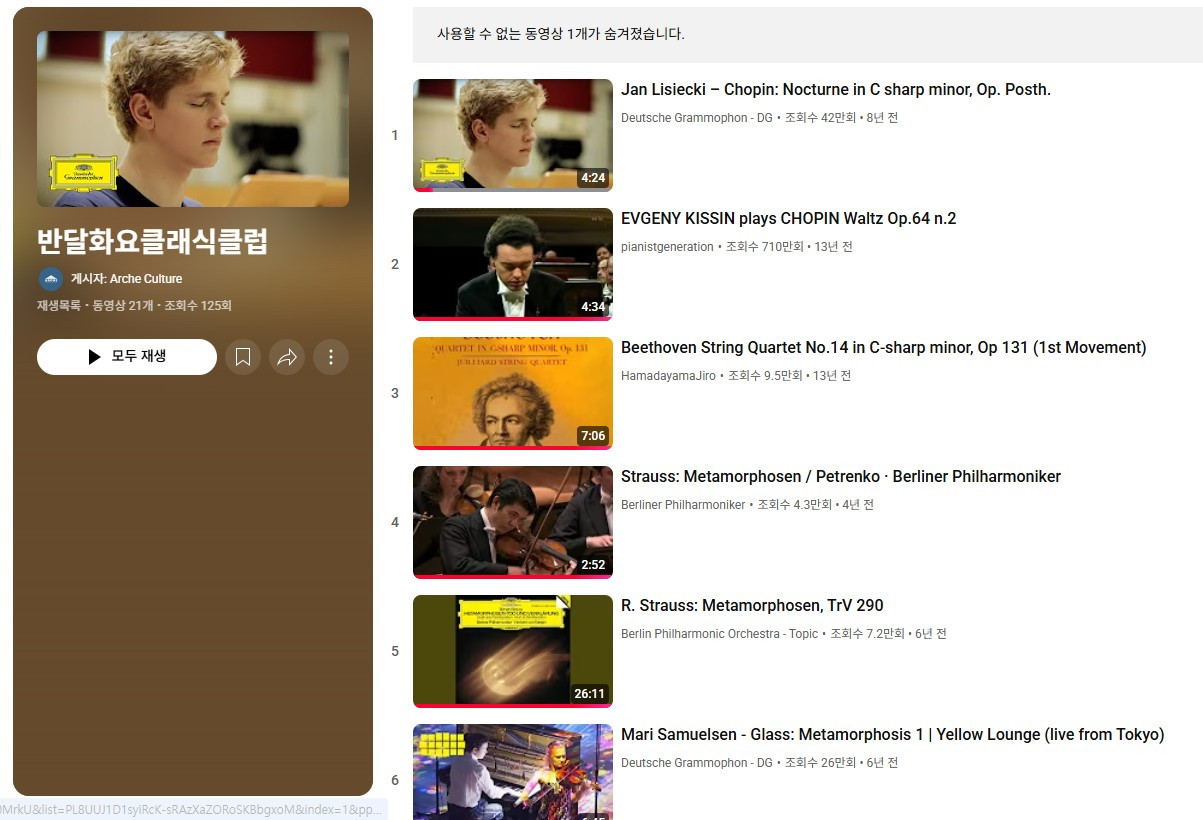Visit the Berliner Philharmoniker channel

tap(683, 505)
